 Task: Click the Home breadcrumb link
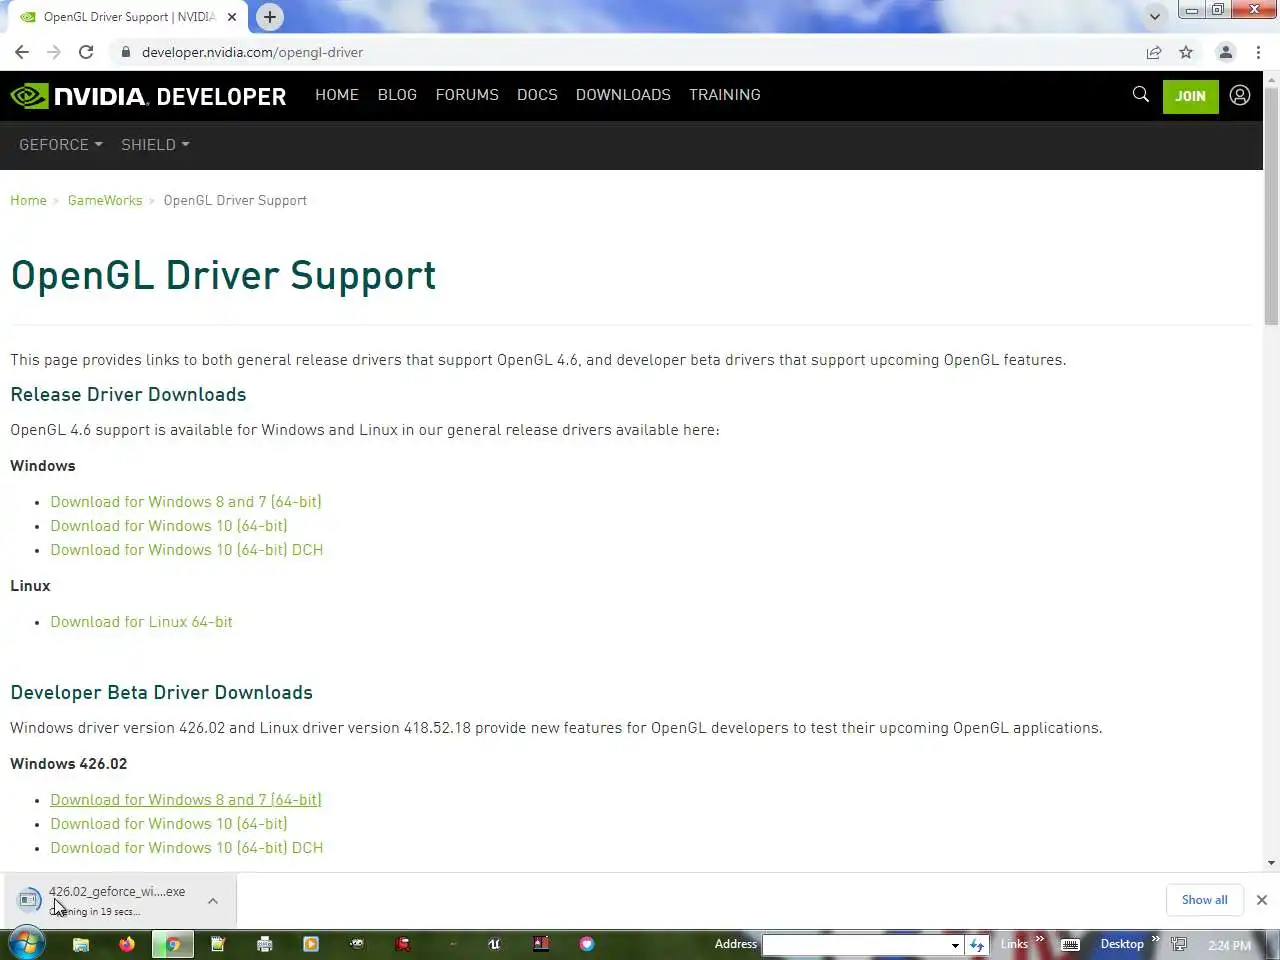28,201
